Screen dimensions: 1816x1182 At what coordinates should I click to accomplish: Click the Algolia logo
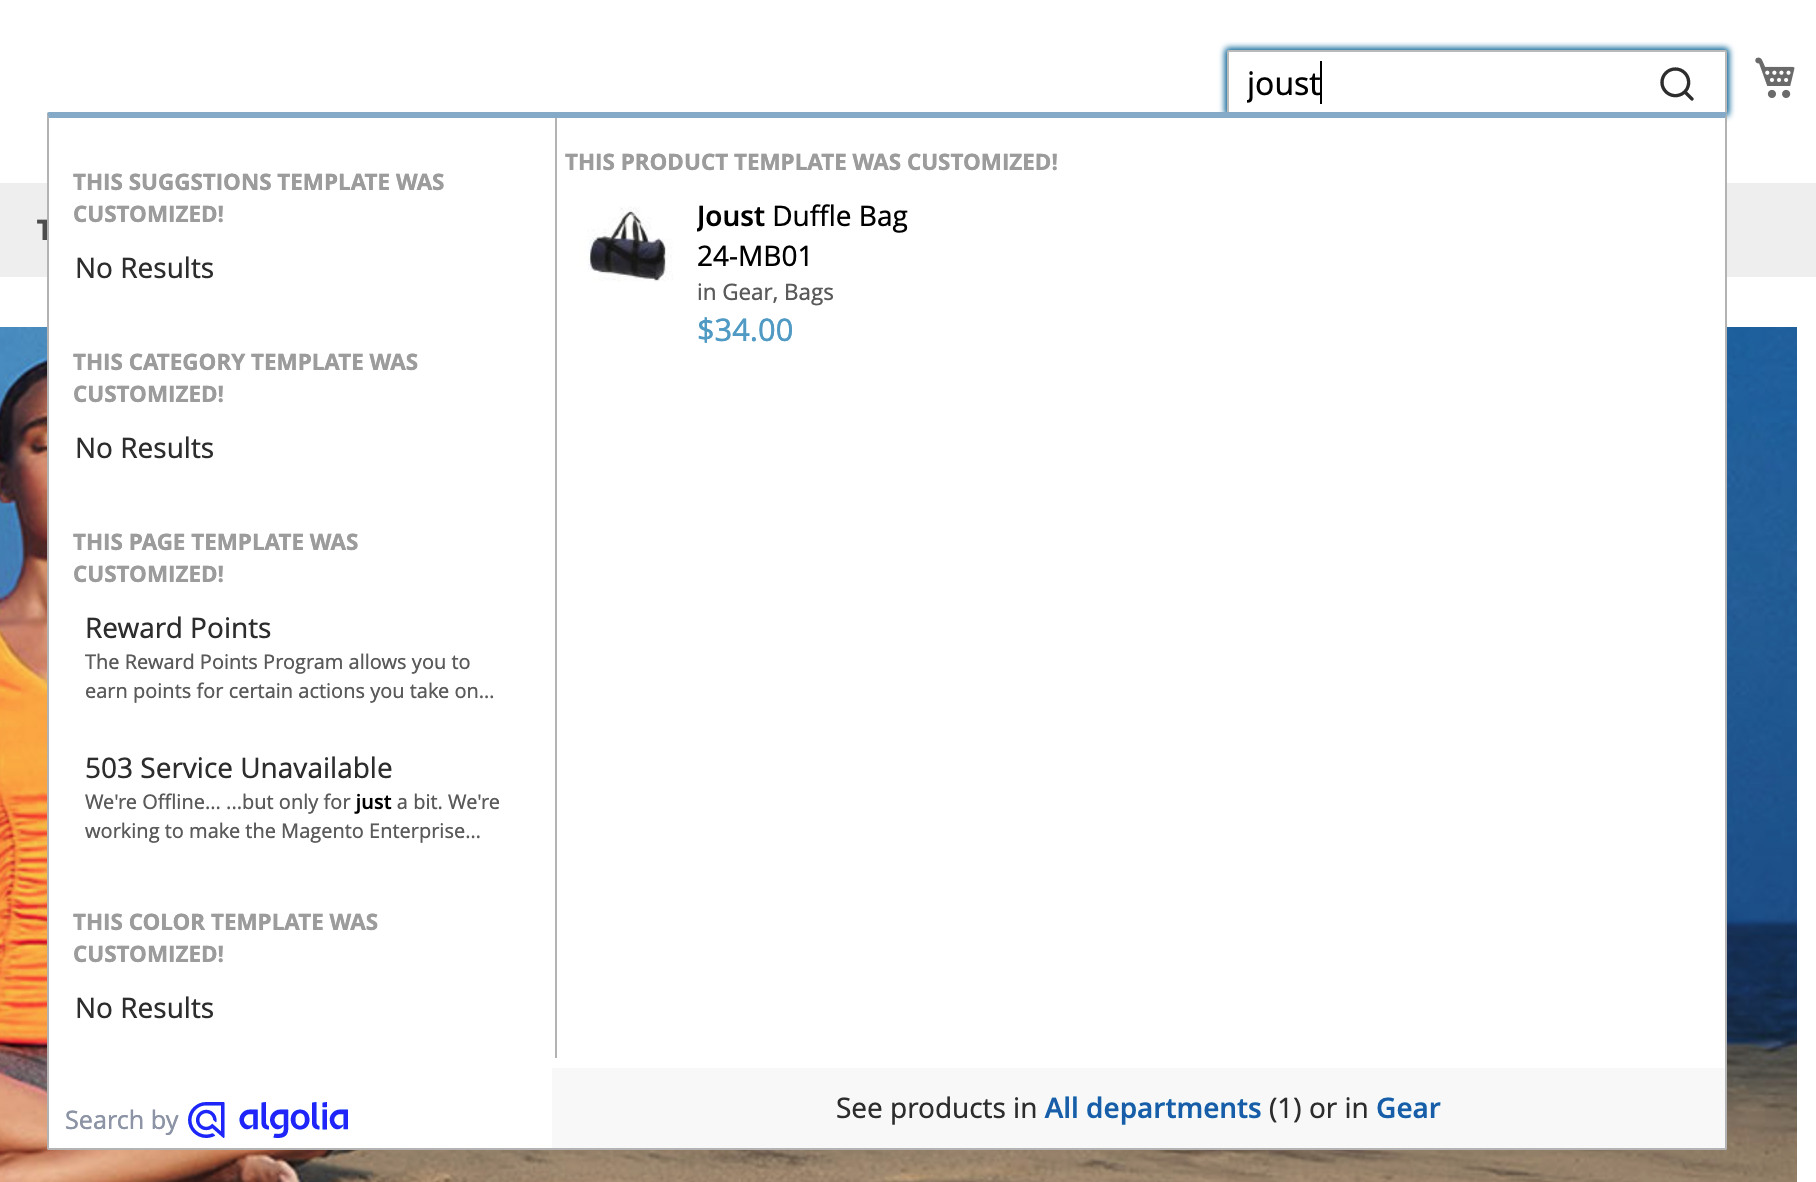[x=268, y=1119]
